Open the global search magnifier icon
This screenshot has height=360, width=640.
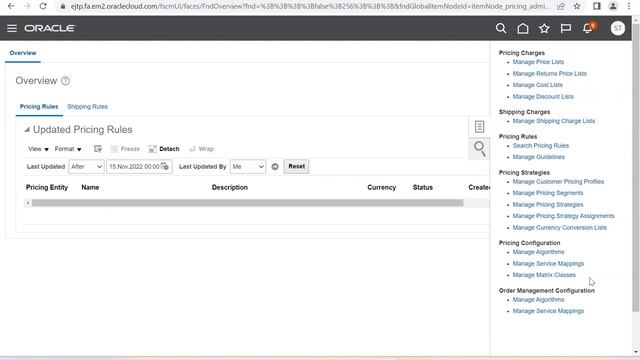click(x=501, y=28)
